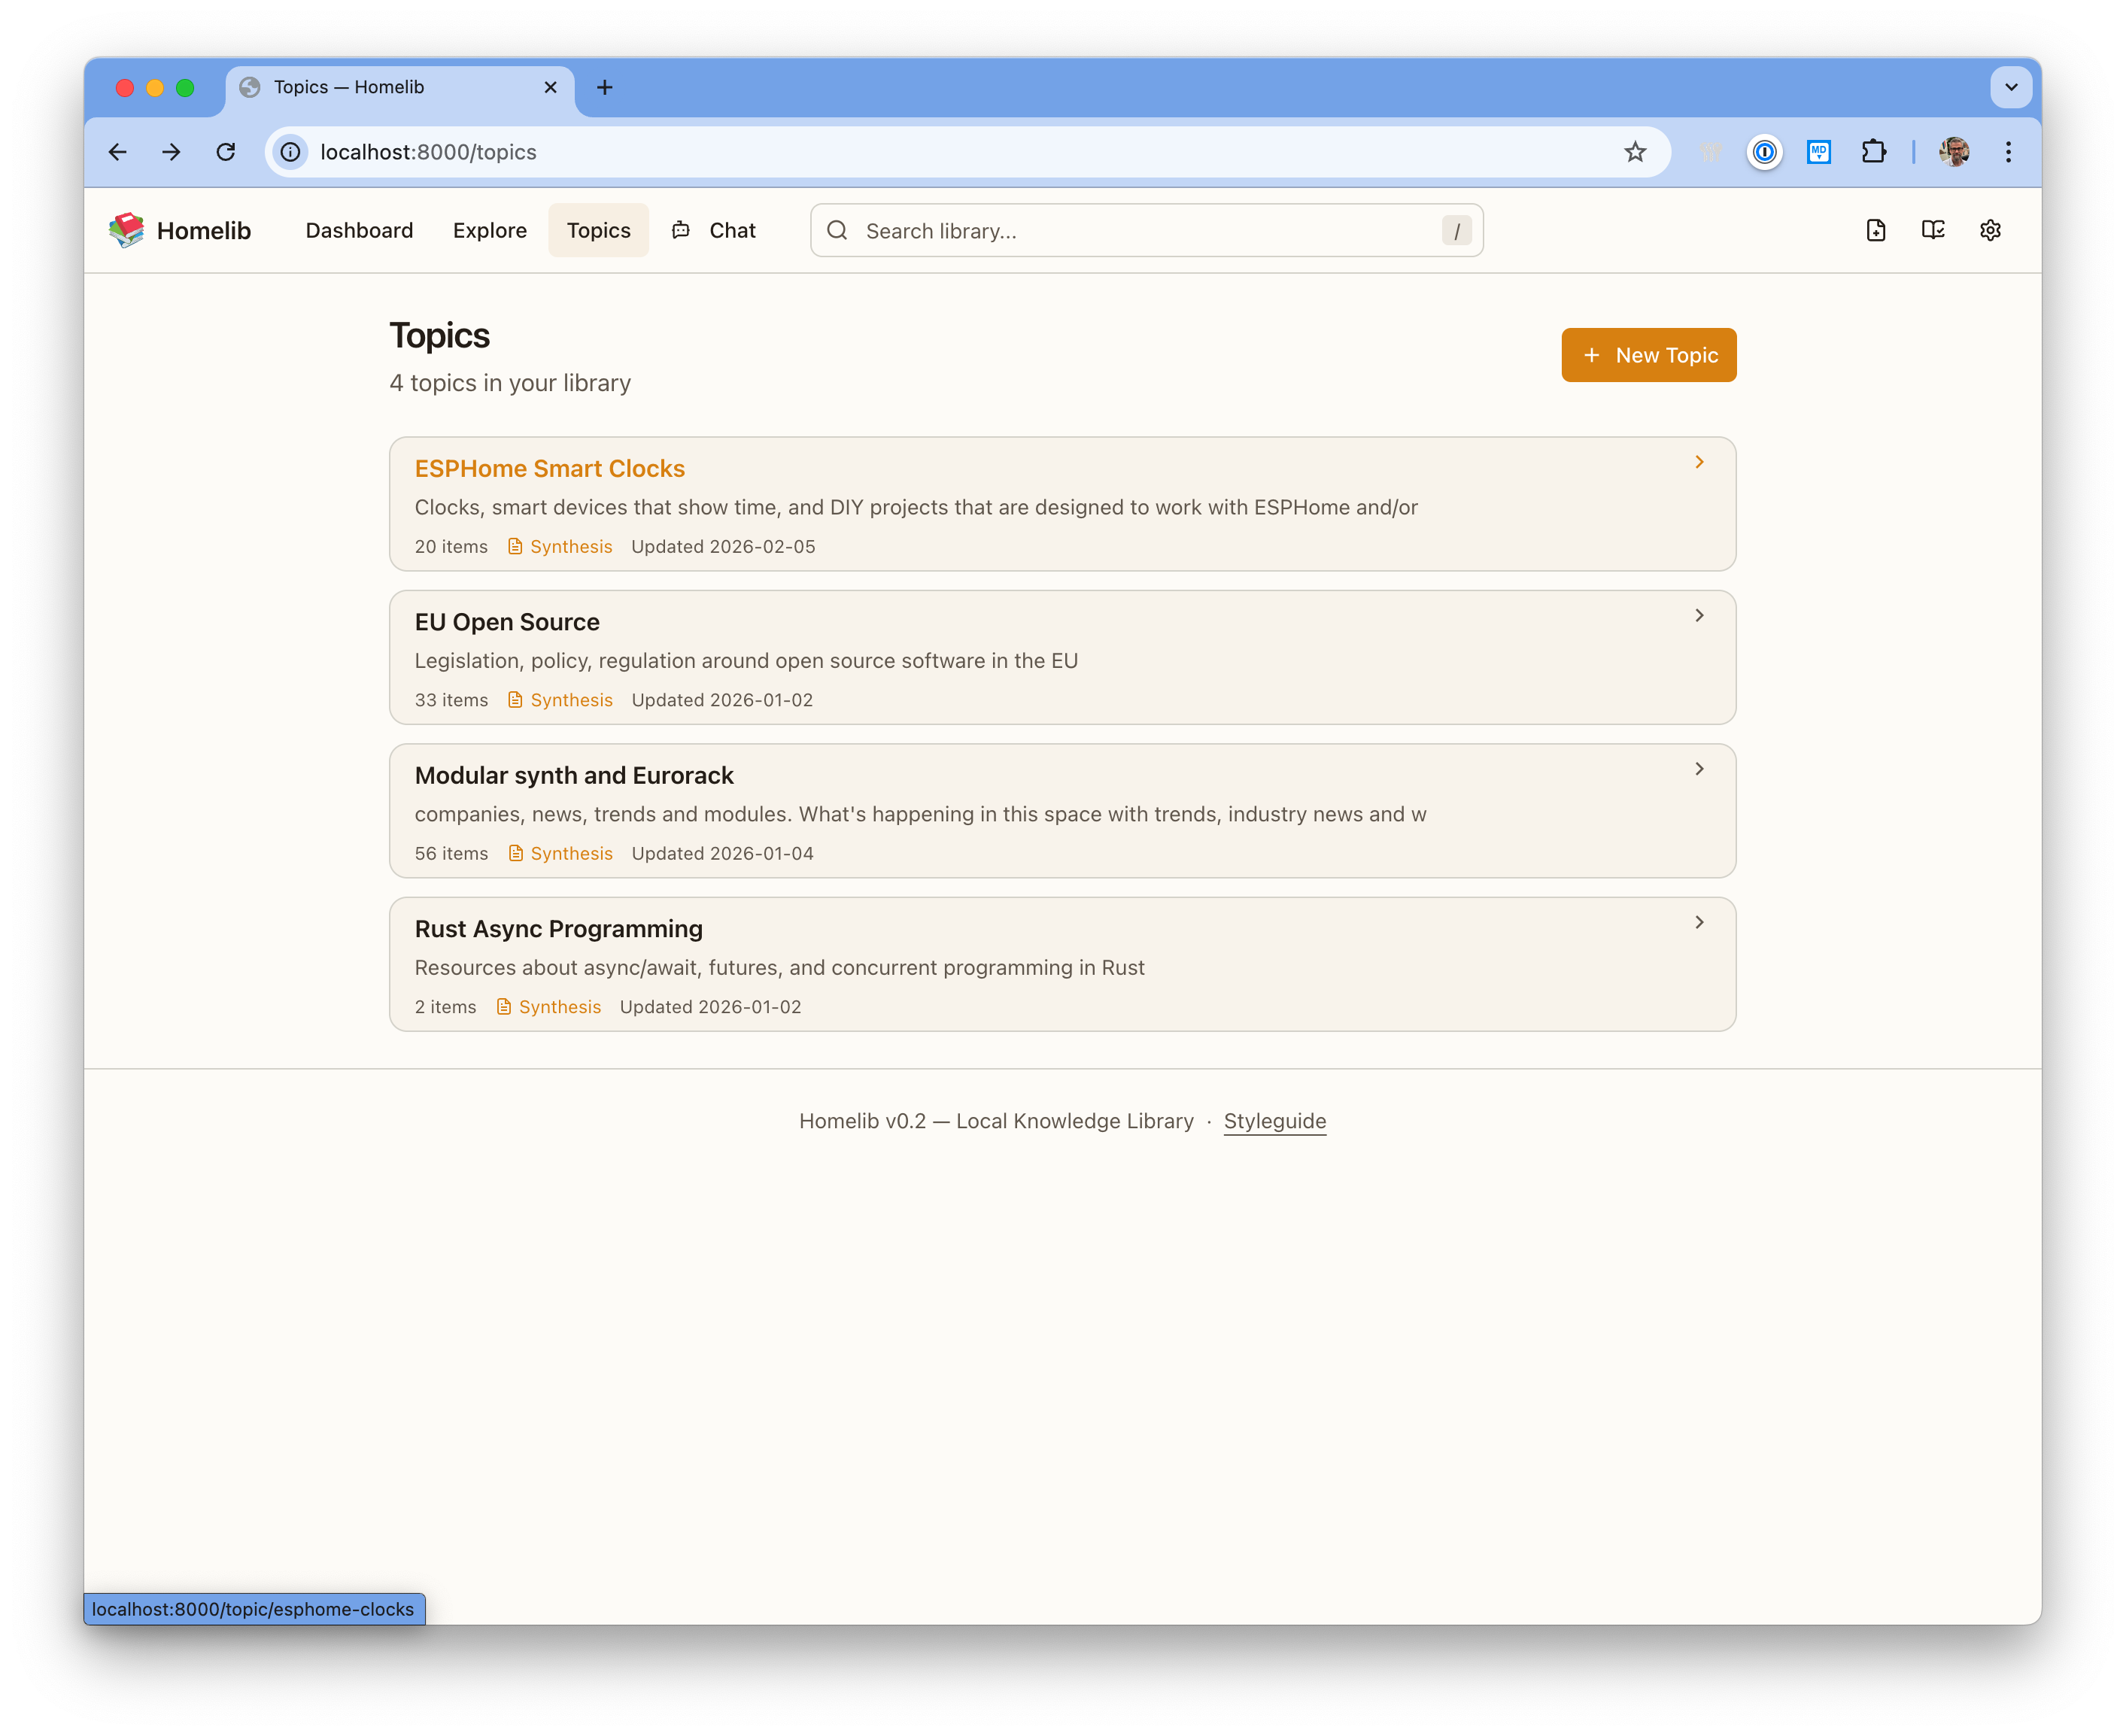Switch to the Explore nav item
2126x1736 pixels.
click(489, 230)
